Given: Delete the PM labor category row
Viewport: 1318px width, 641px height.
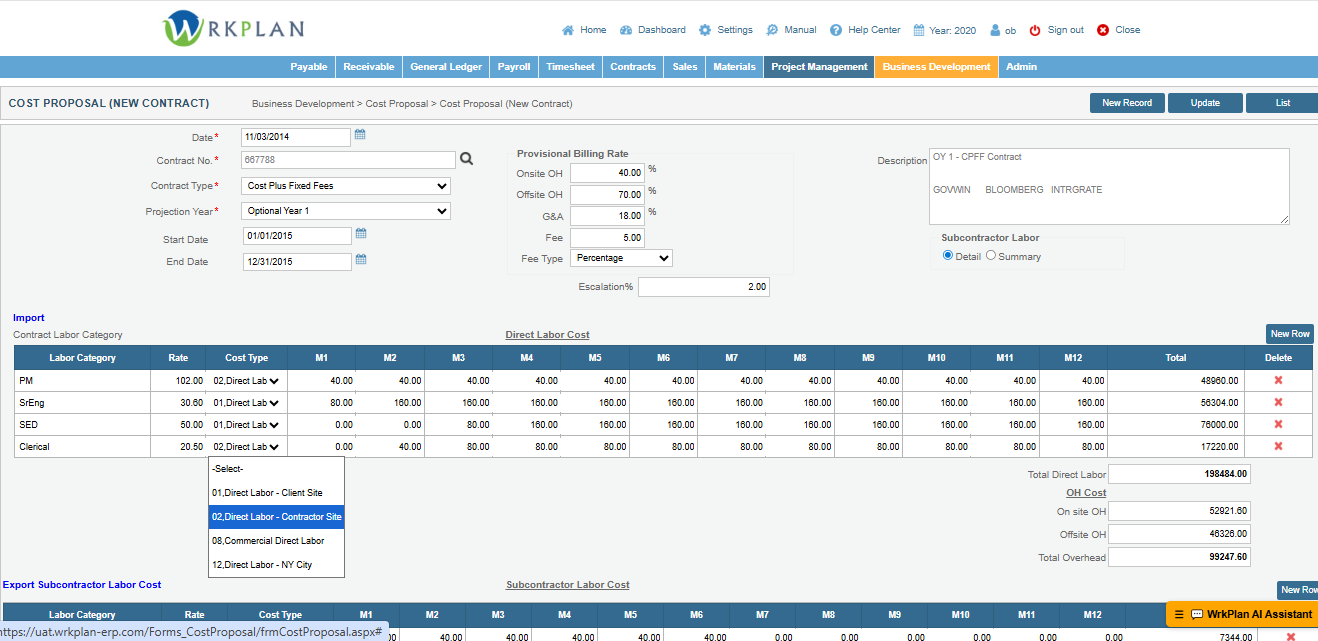Looking at the screenshot, I should pos(1278,380).
